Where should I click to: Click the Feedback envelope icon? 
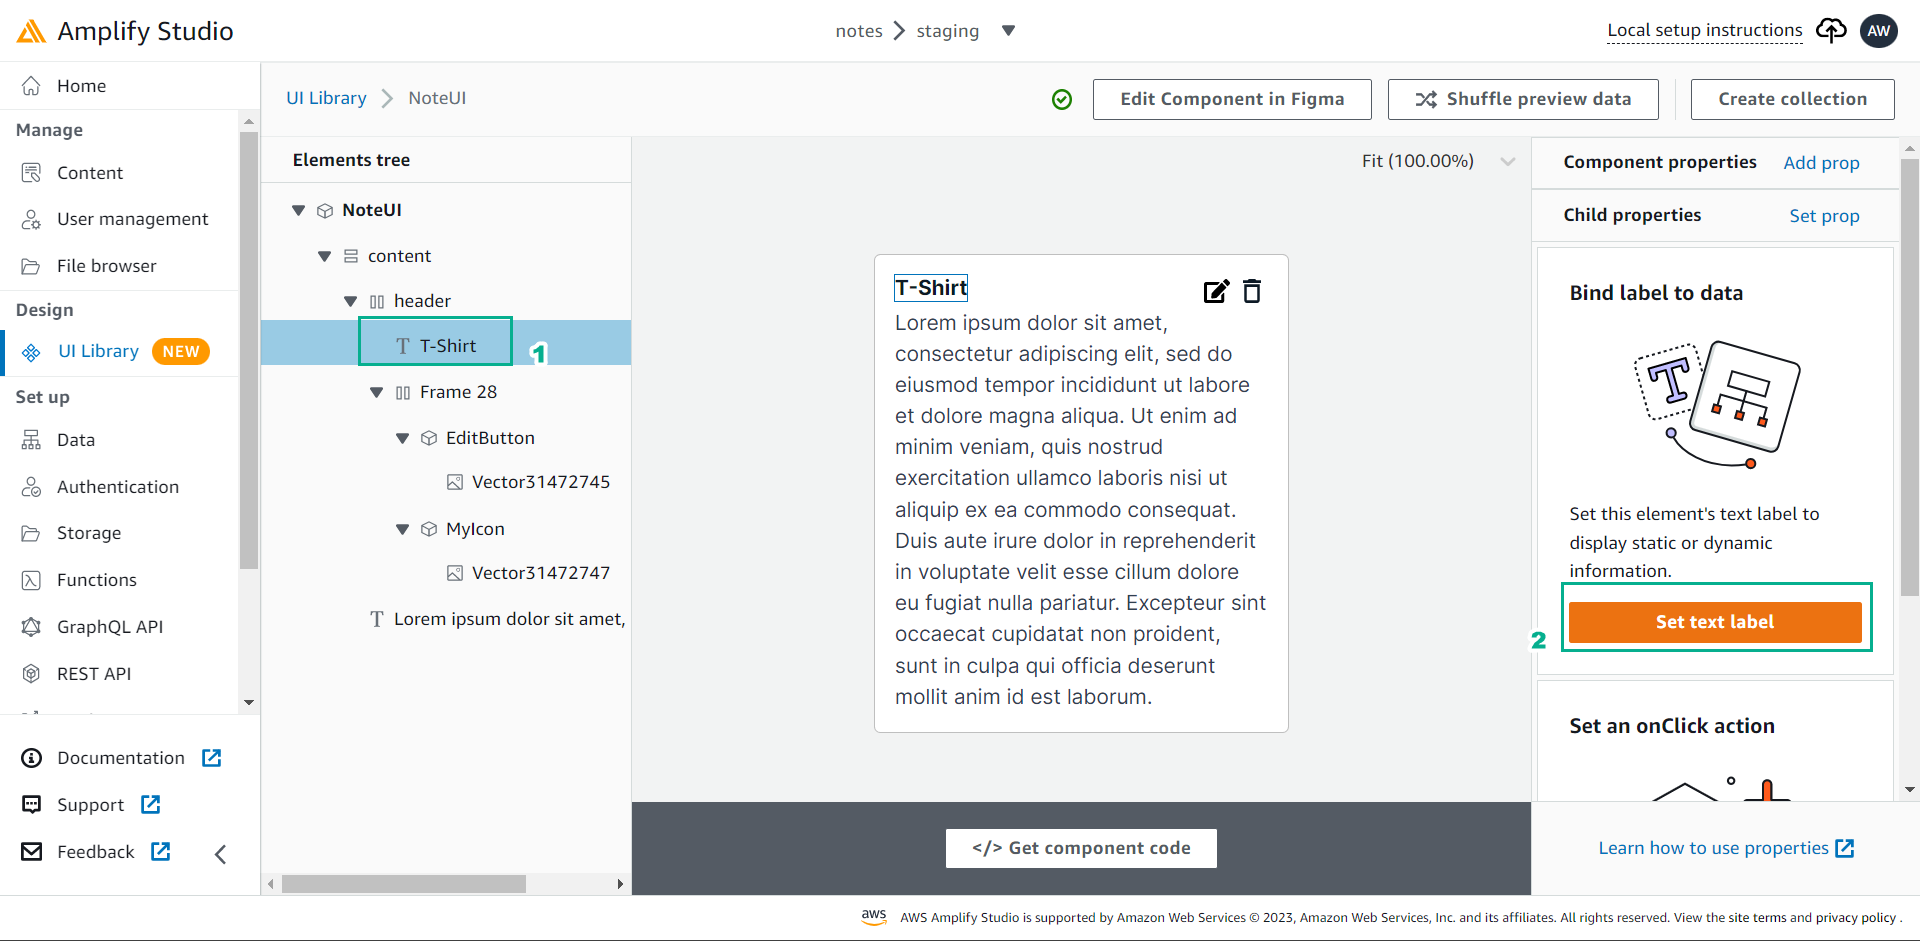32,852
